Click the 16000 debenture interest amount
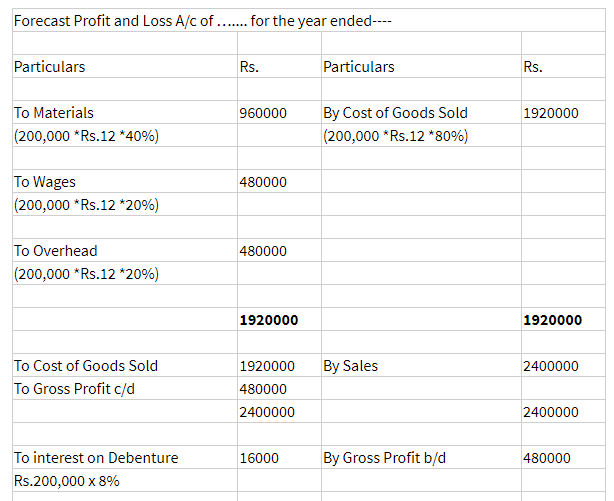 pyautogui.click(x=260, y=458)
